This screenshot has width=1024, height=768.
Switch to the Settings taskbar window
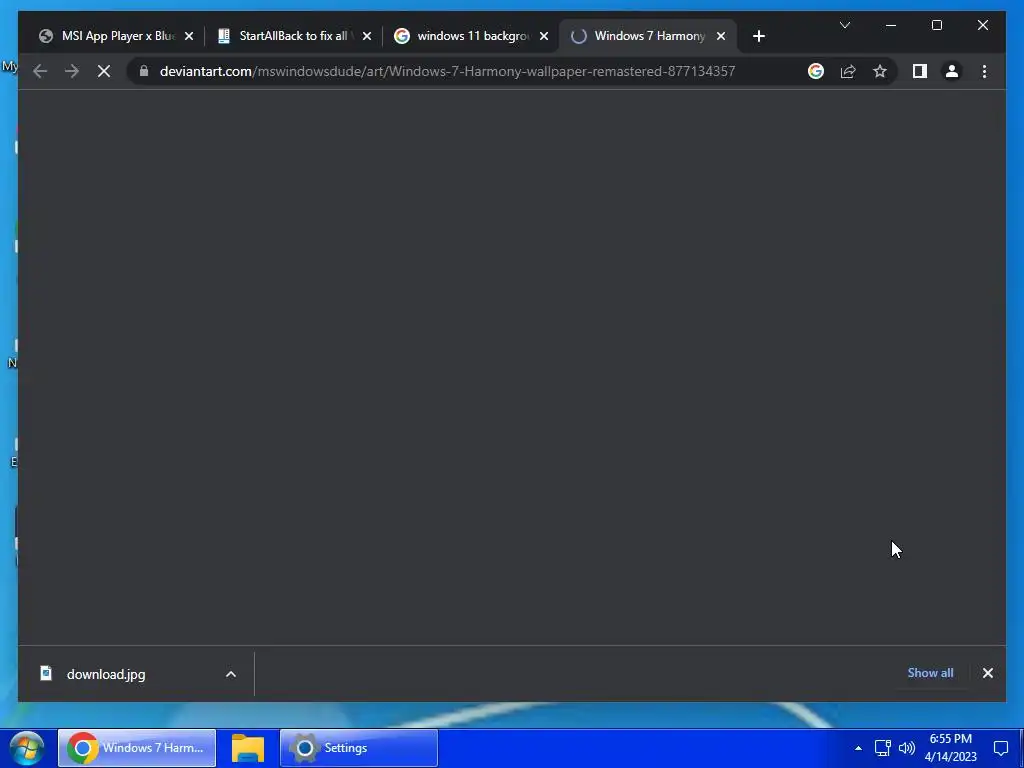(x=359, y=748)
